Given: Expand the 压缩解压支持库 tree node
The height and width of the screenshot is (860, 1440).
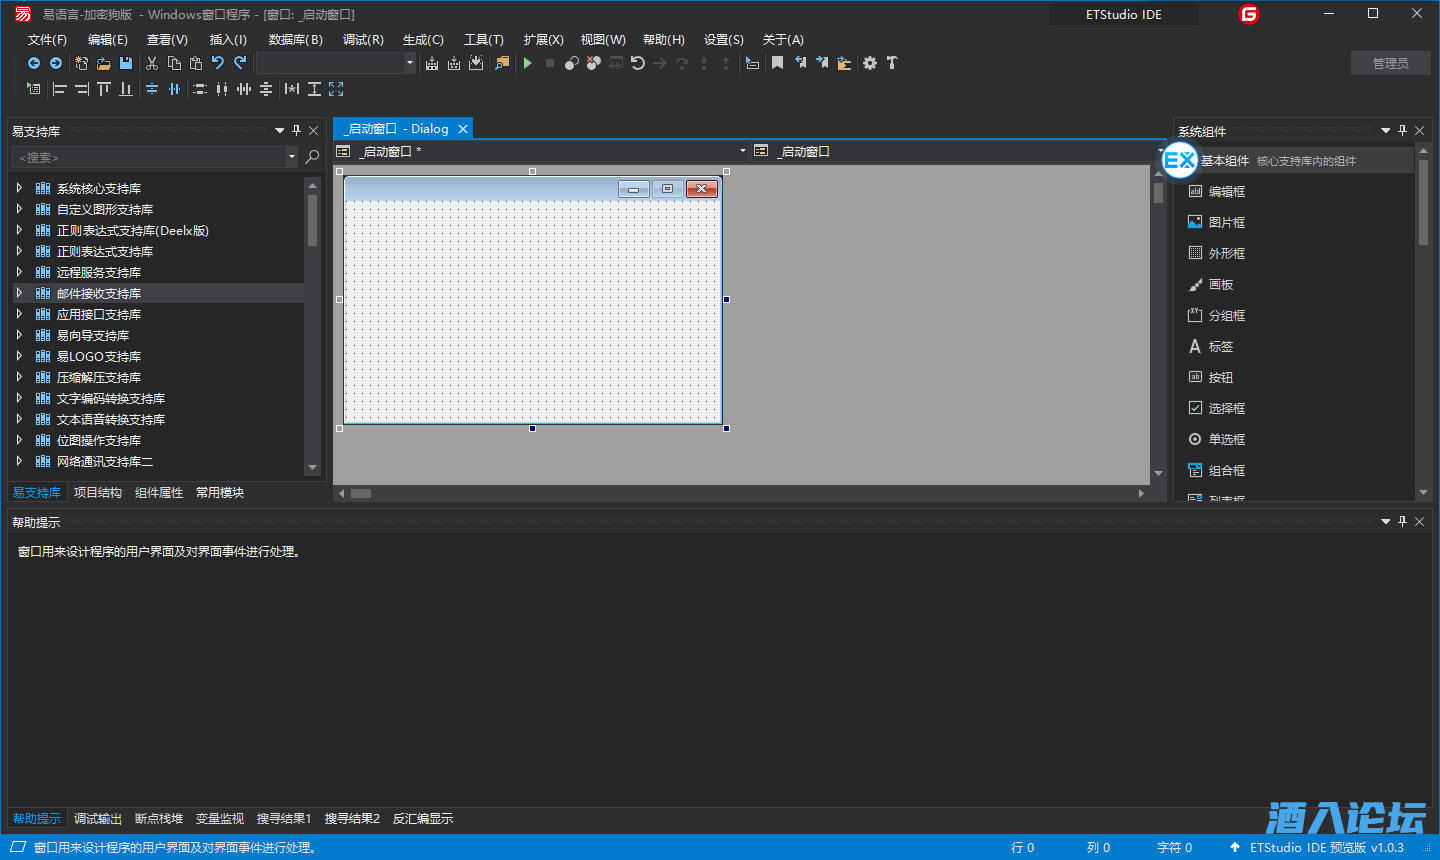Looking at the screenshot, I should (19, 377).
